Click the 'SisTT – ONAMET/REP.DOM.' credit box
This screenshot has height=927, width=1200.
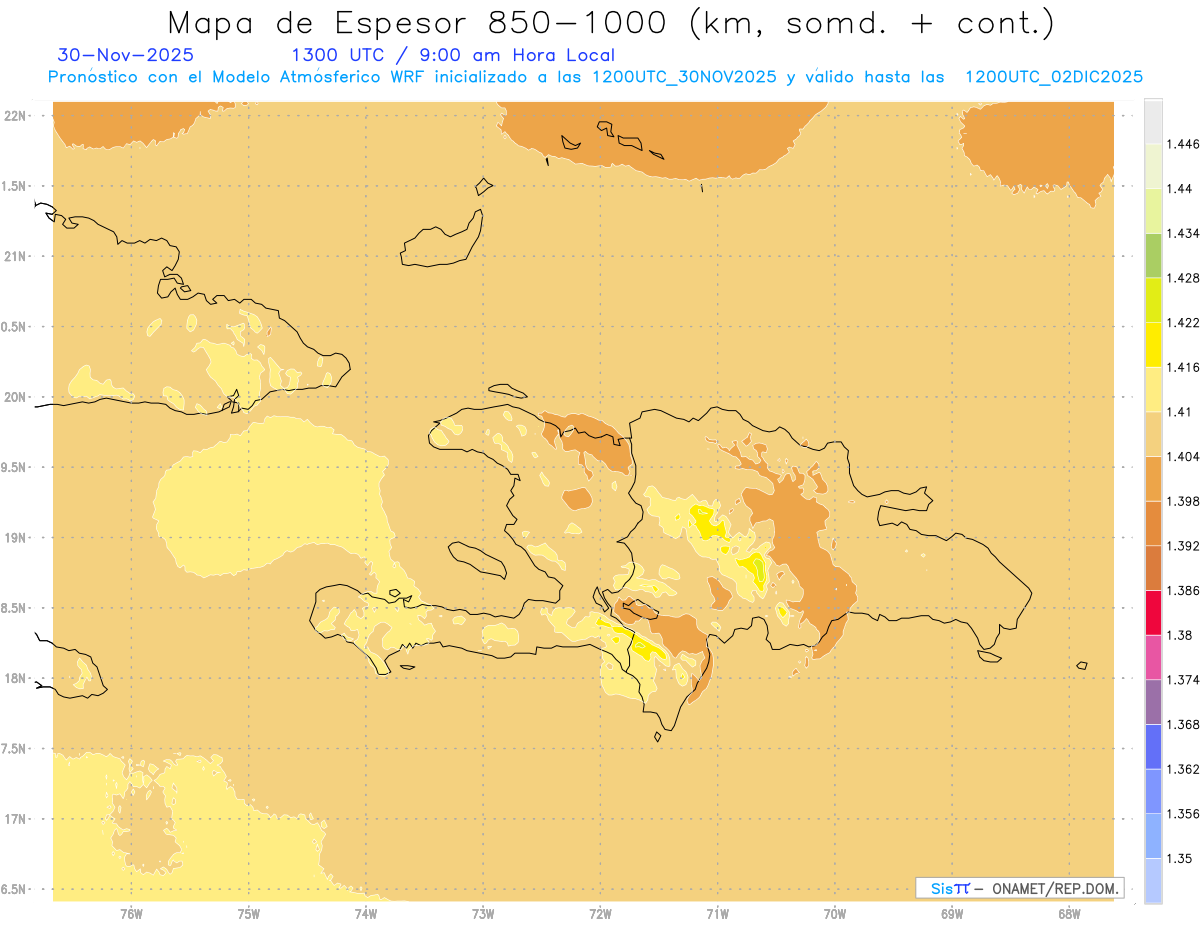[1019, 888]
